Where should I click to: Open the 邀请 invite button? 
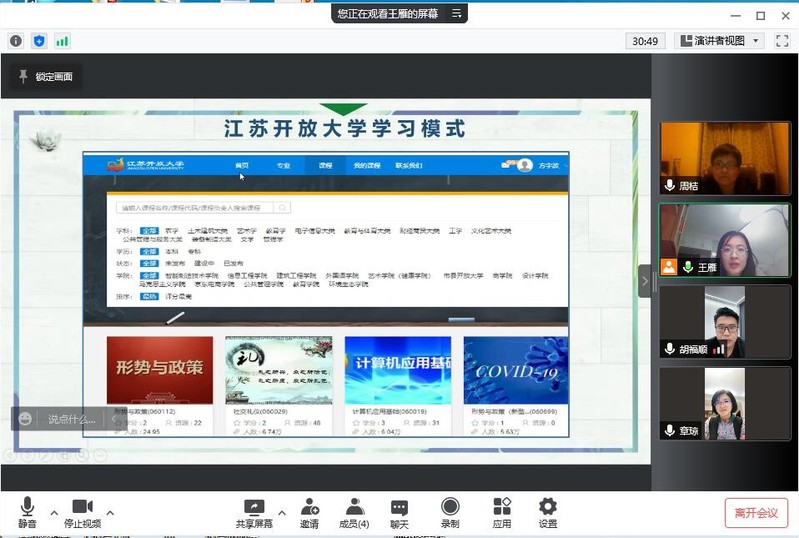309,513
